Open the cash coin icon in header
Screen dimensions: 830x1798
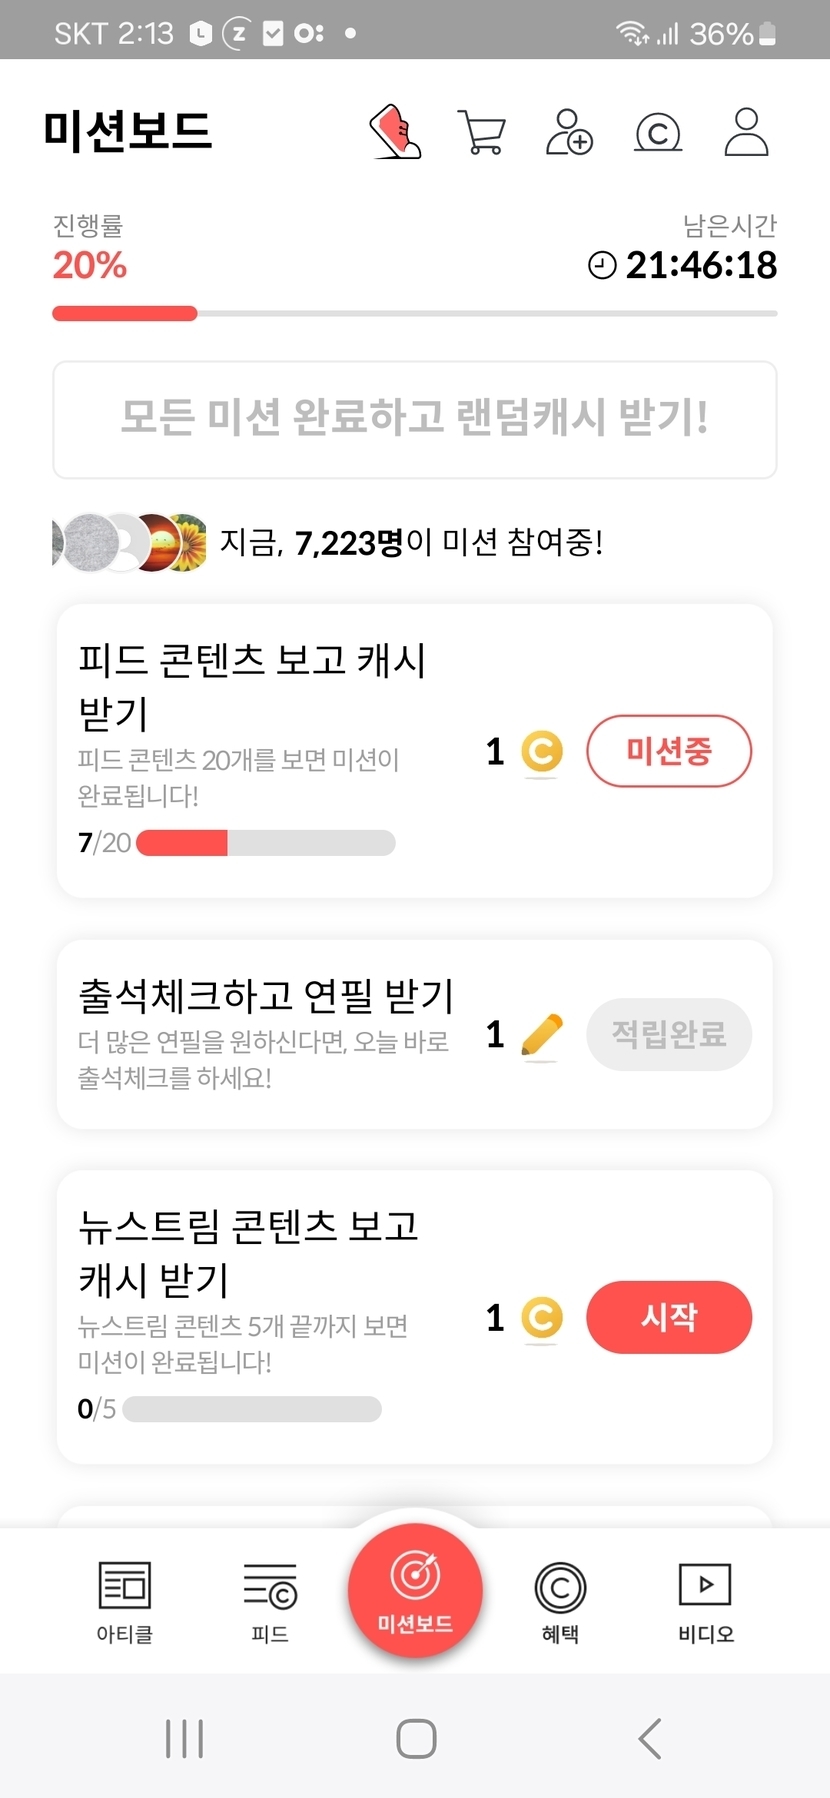658,132
